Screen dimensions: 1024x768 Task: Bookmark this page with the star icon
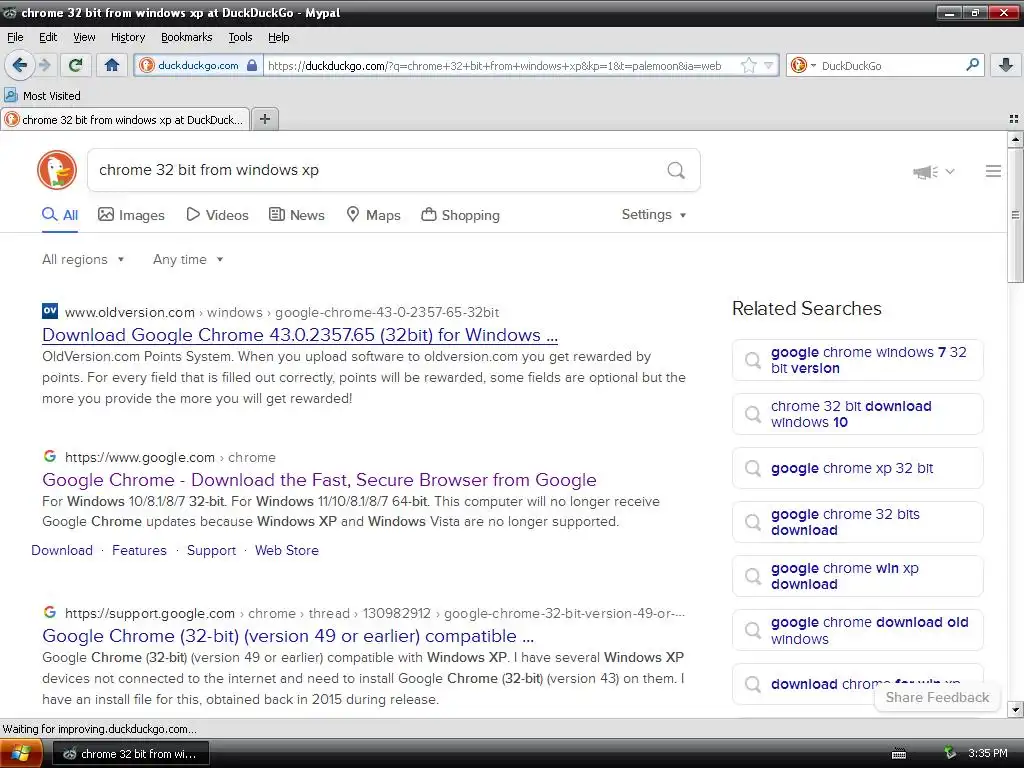click(x=748, y=65)
